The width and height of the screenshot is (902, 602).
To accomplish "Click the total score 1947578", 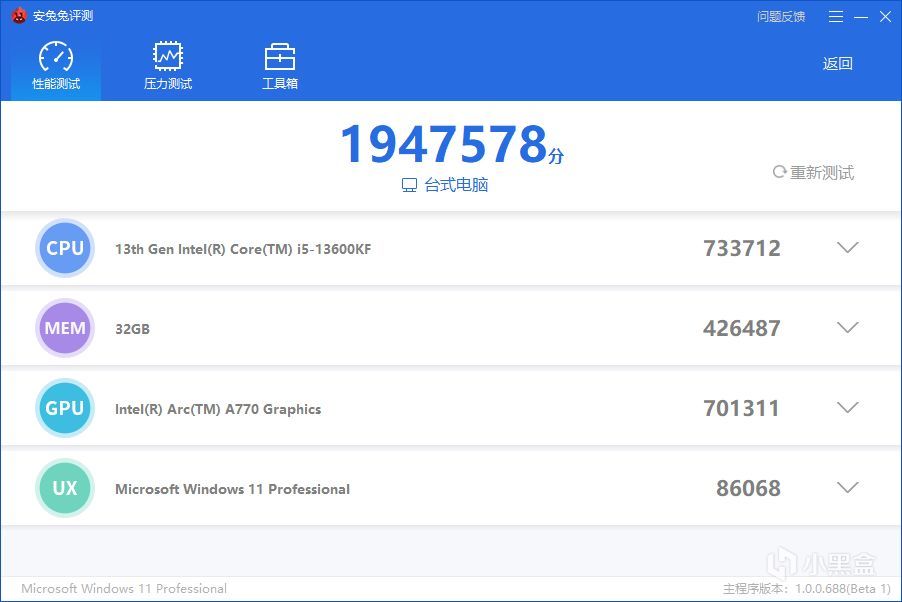I will click(444, 144).
